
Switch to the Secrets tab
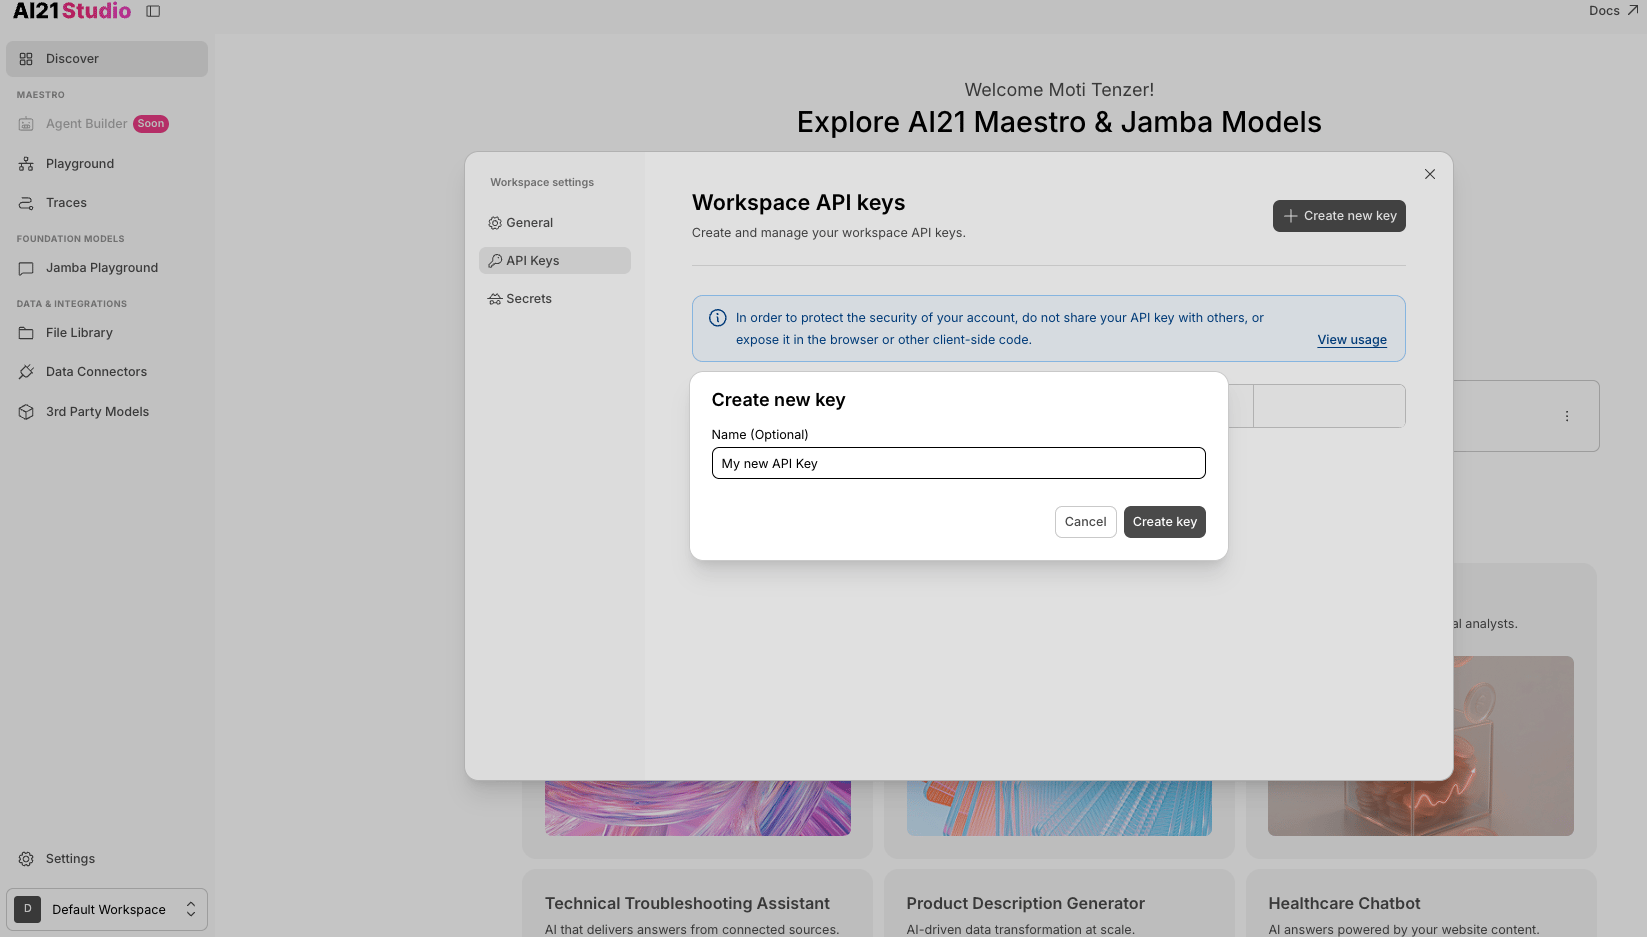coord(555,299)
